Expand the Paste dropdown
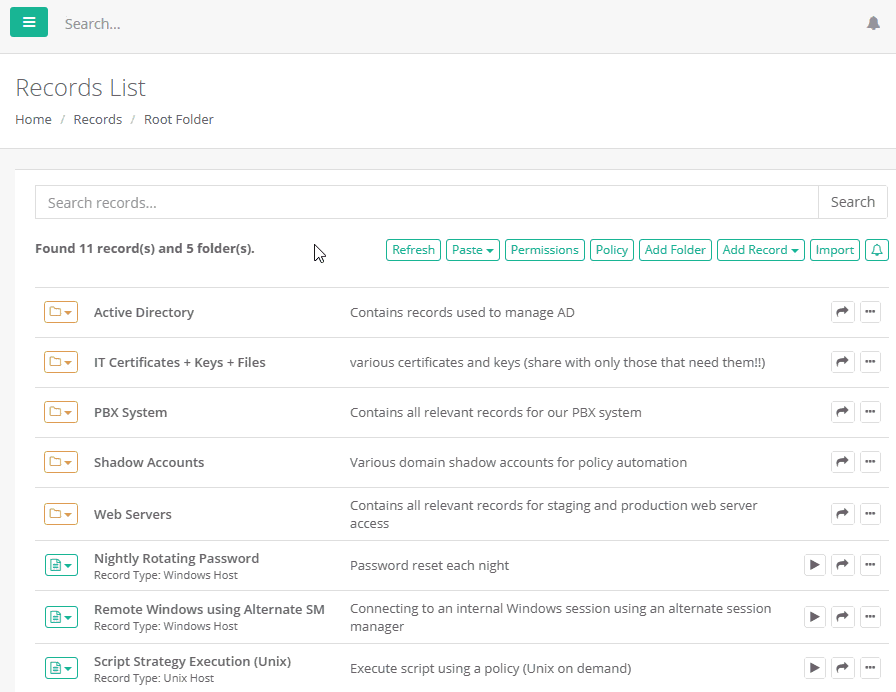Image resolution: width=896 pixels, height=692 pixels. pos(474,250)
